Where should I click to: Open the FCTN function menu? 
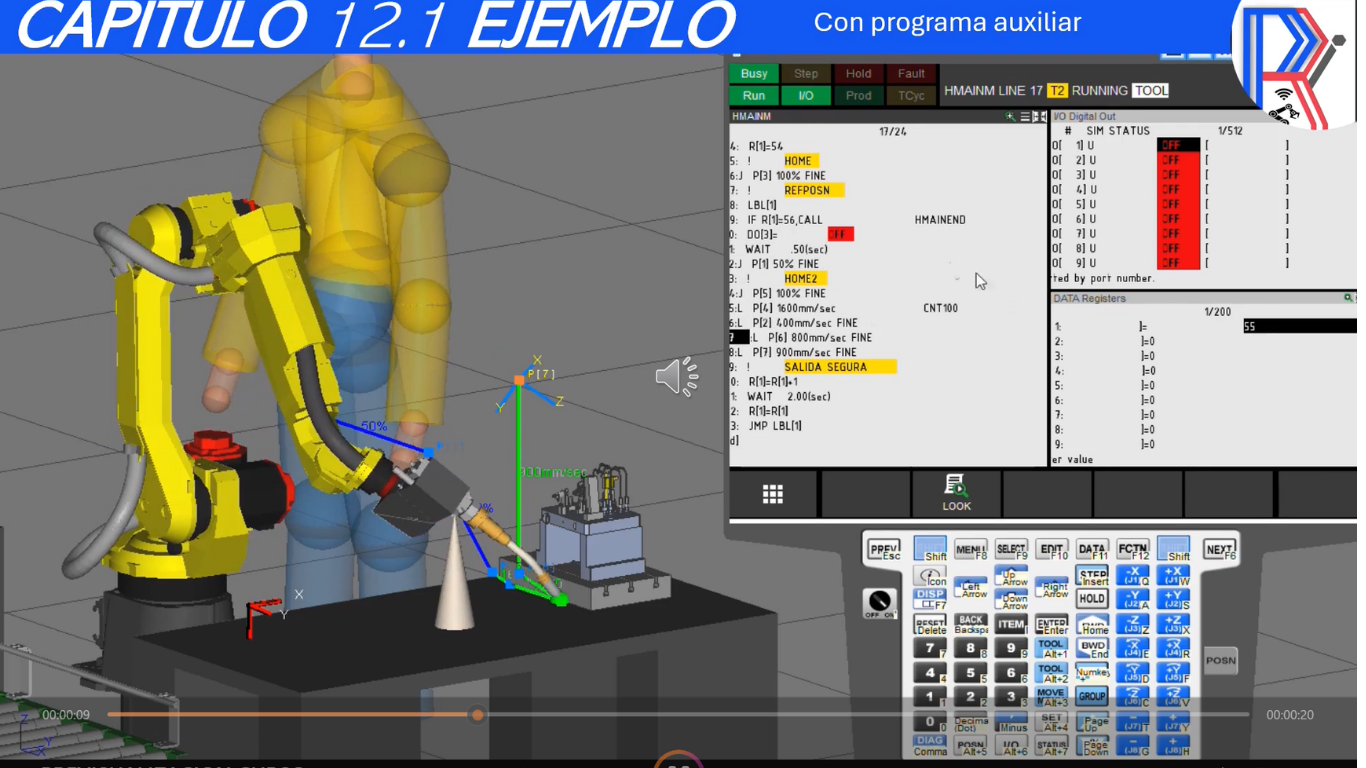(1133, 550)
